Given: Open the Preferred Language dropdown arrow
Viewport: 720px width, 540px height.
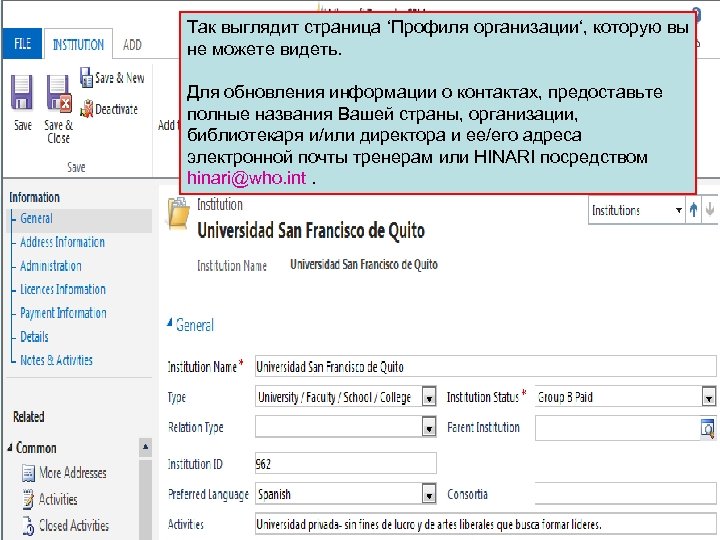Looking at the screenshot, I should 429,495.
